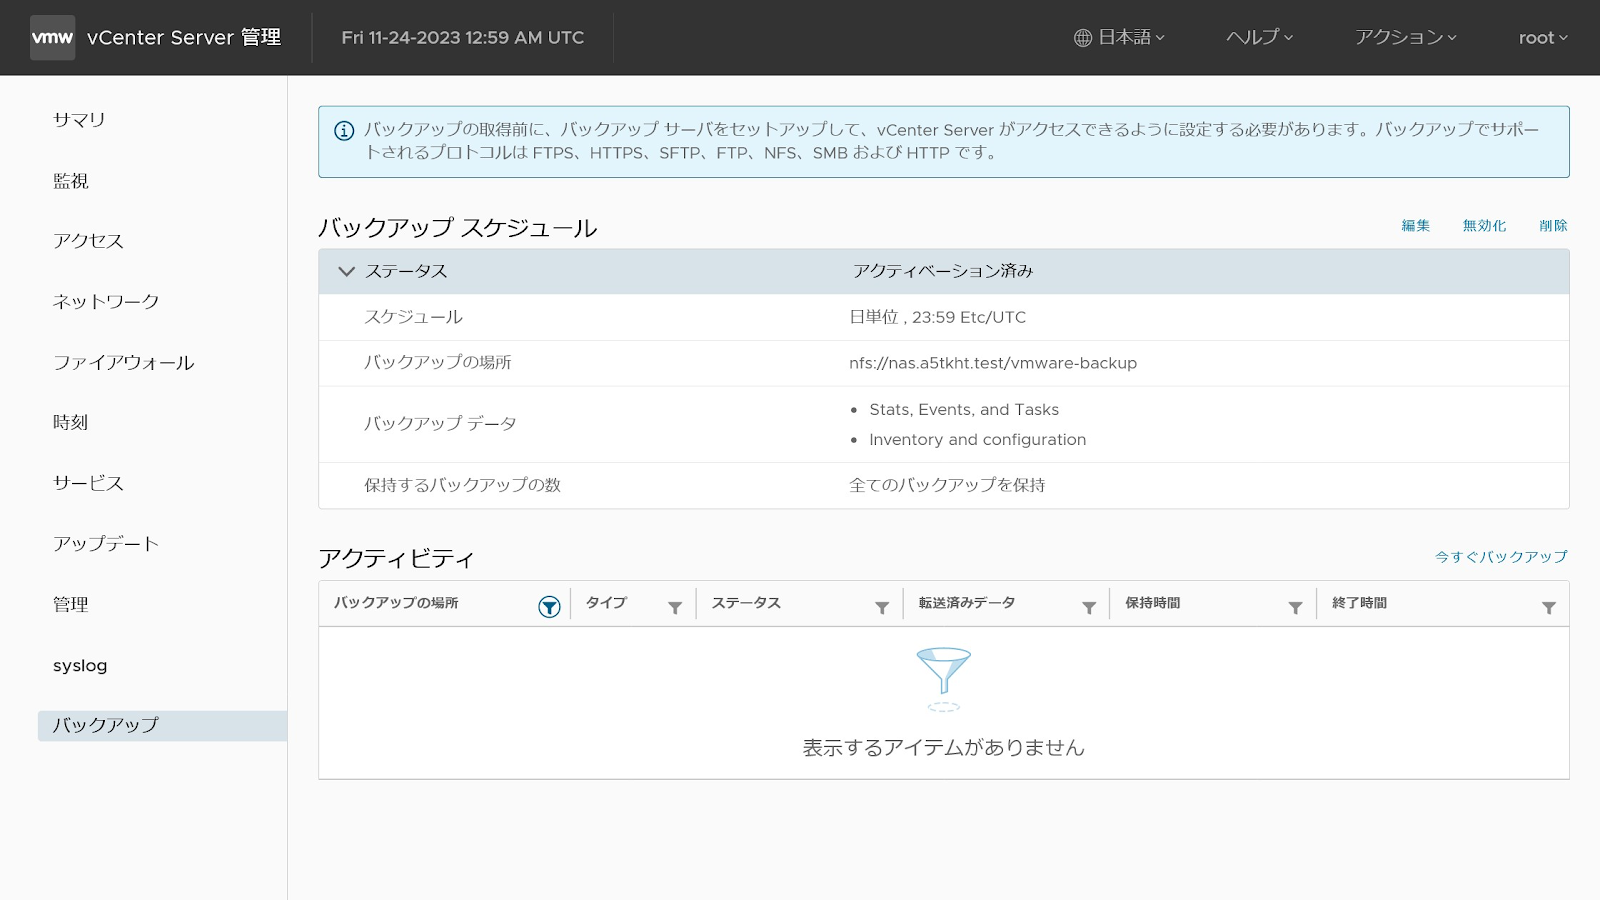1600x900 pixels.
Task: Click 終了時間 column header
Action: [x=1360, y=603]
